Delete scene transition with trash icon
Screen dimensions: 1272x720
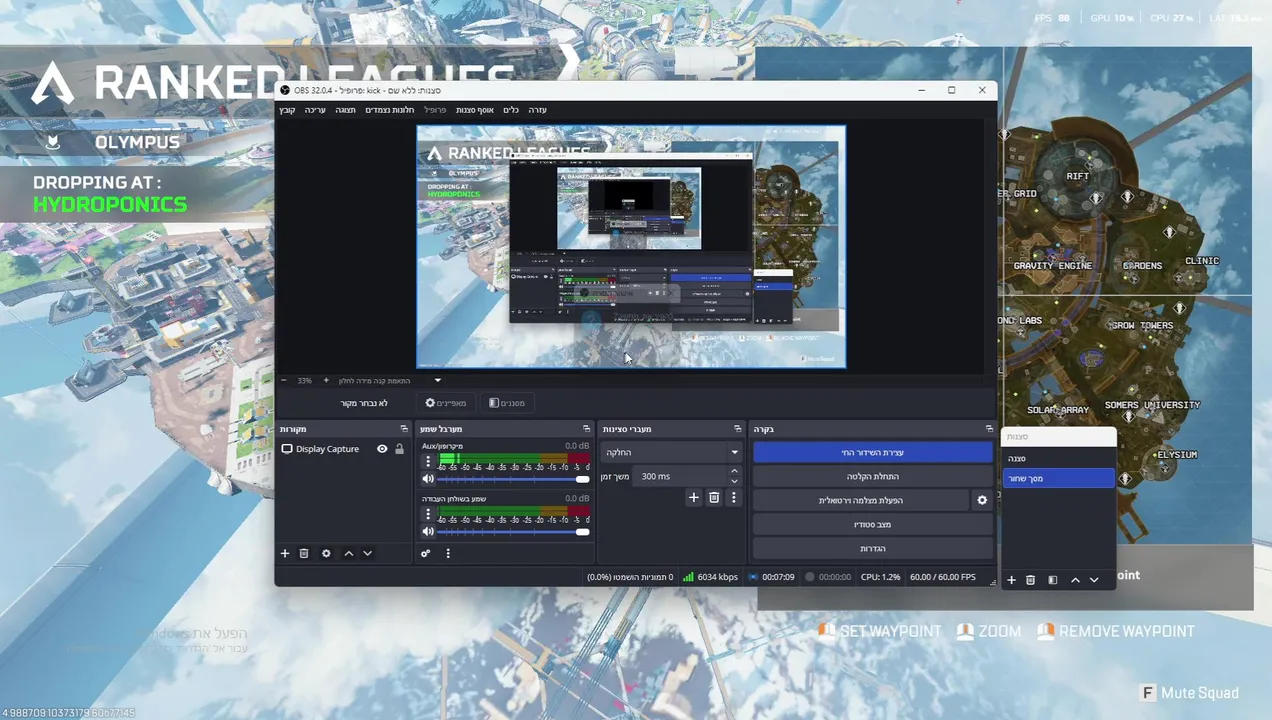714,497
